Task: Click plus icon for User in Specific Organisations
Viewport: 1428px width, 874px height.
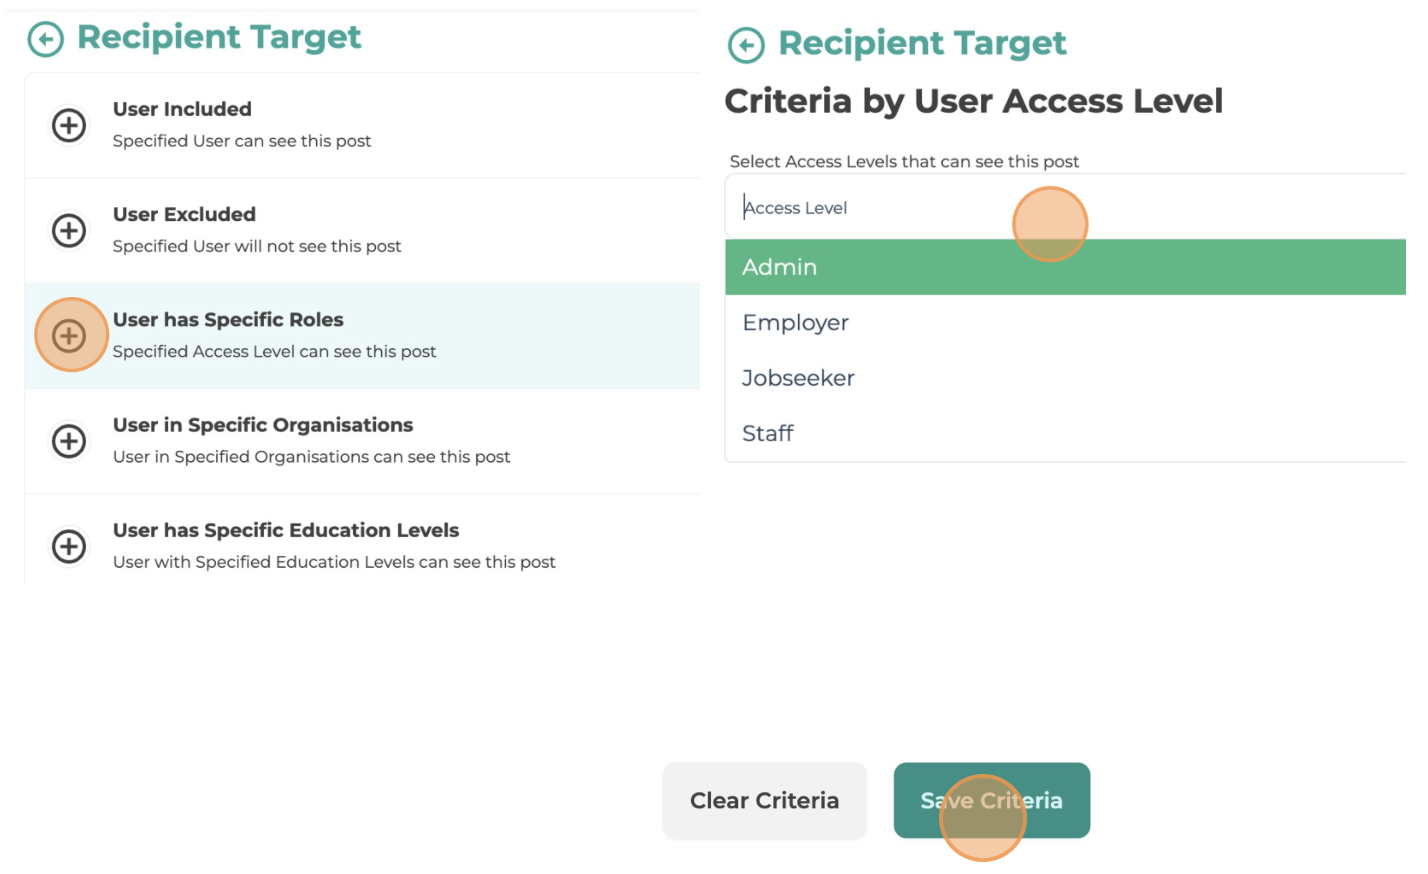Action: (69, 441)
